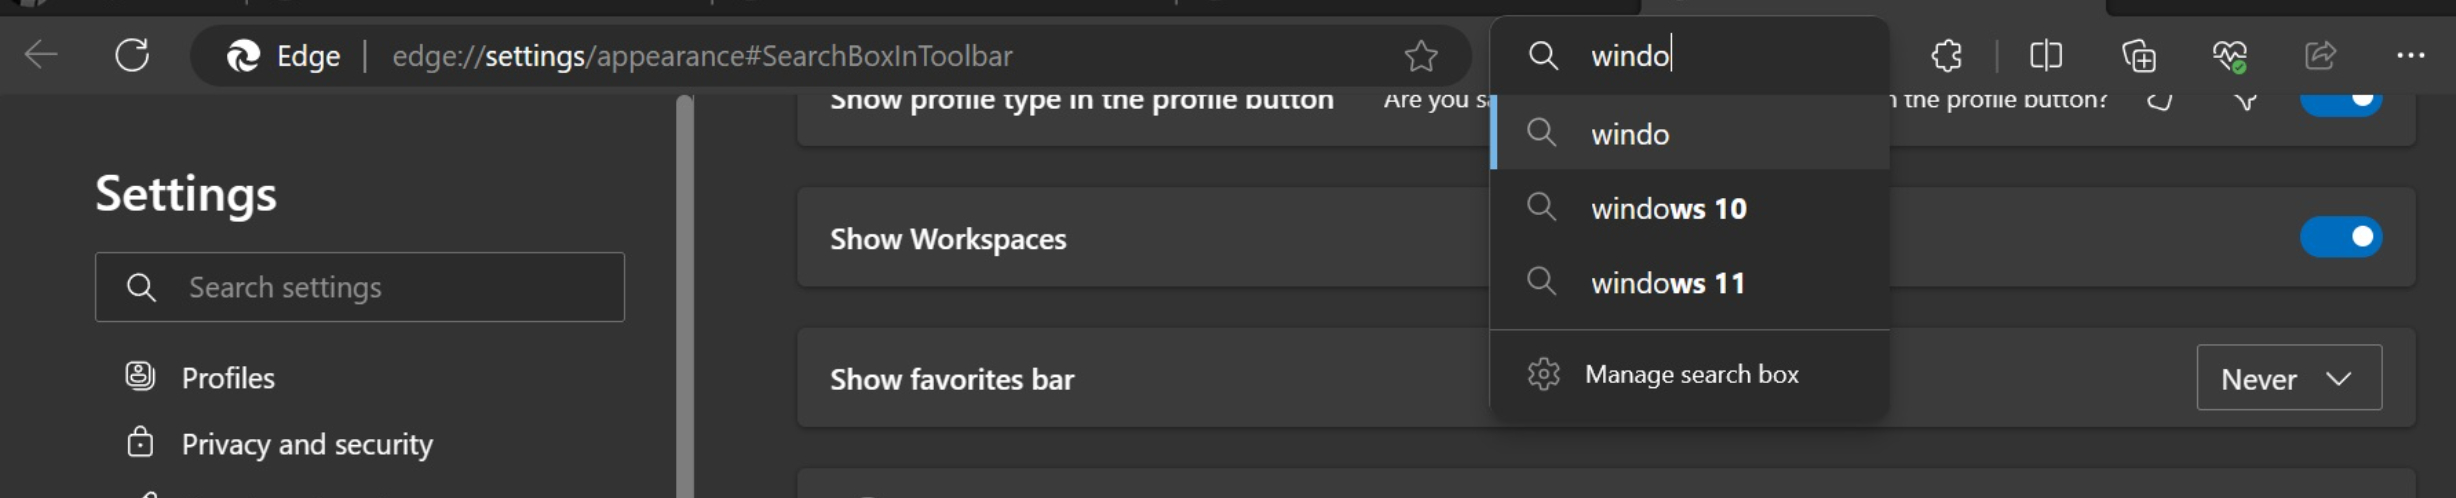Open Browser essentials heart icon
This screenshot has height=498, width=2456.
(2230, 56)
